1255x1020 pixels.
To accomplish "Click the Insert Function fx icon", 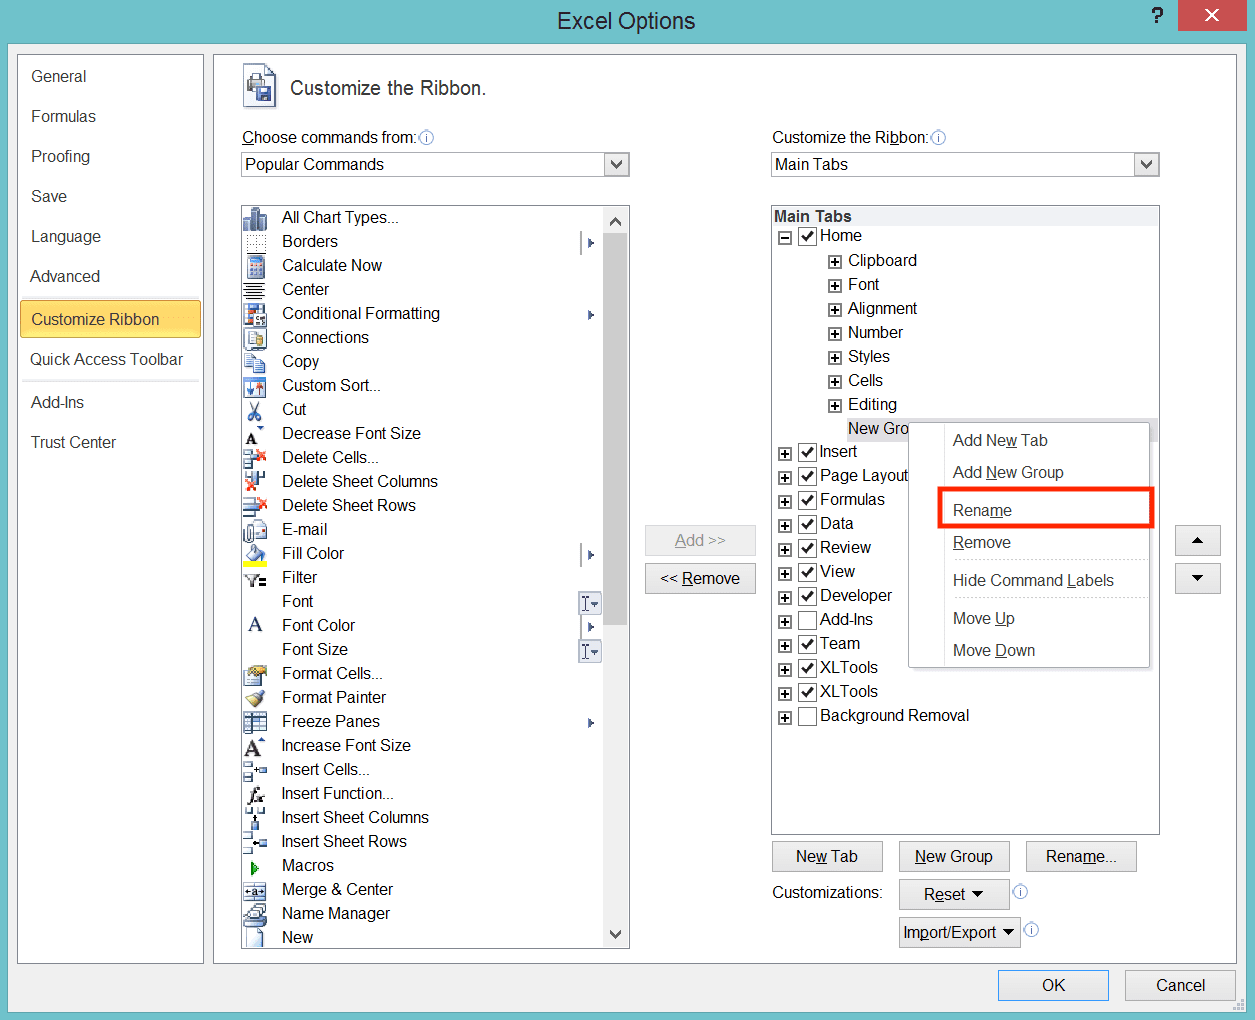I will point(255,794).
